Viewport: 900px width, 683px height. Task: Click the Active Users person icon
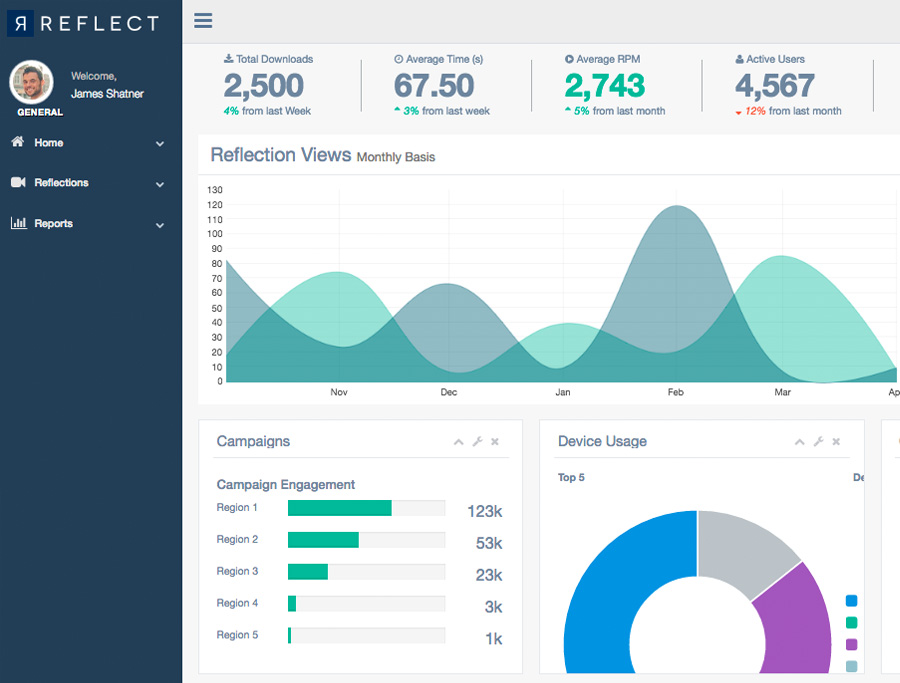click(x=739, y=59)
